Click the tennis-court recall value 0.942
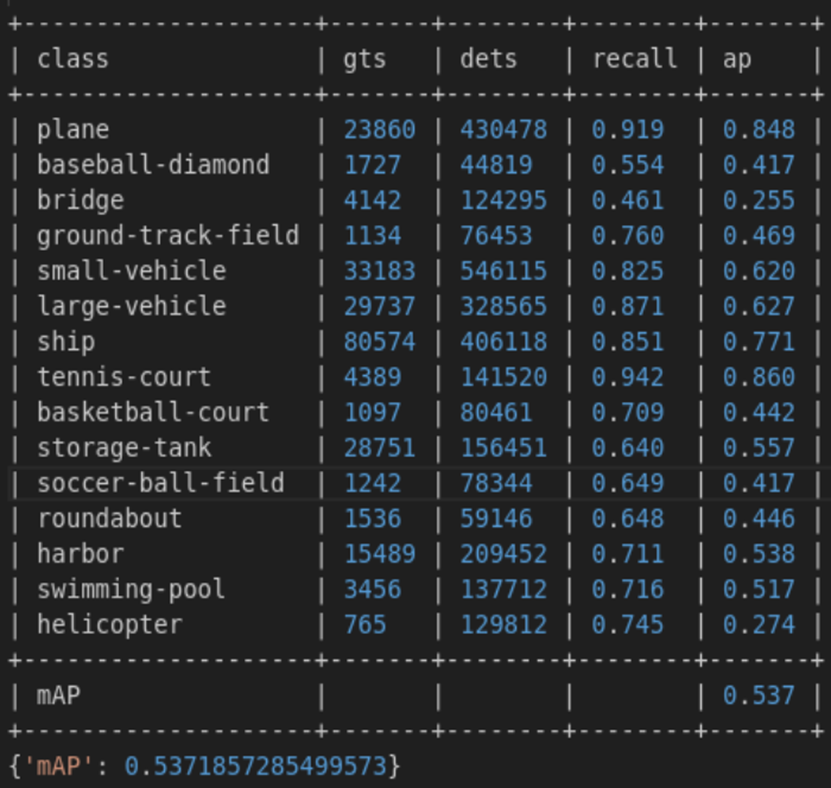The image size is (831, 788). click(627, 378)
